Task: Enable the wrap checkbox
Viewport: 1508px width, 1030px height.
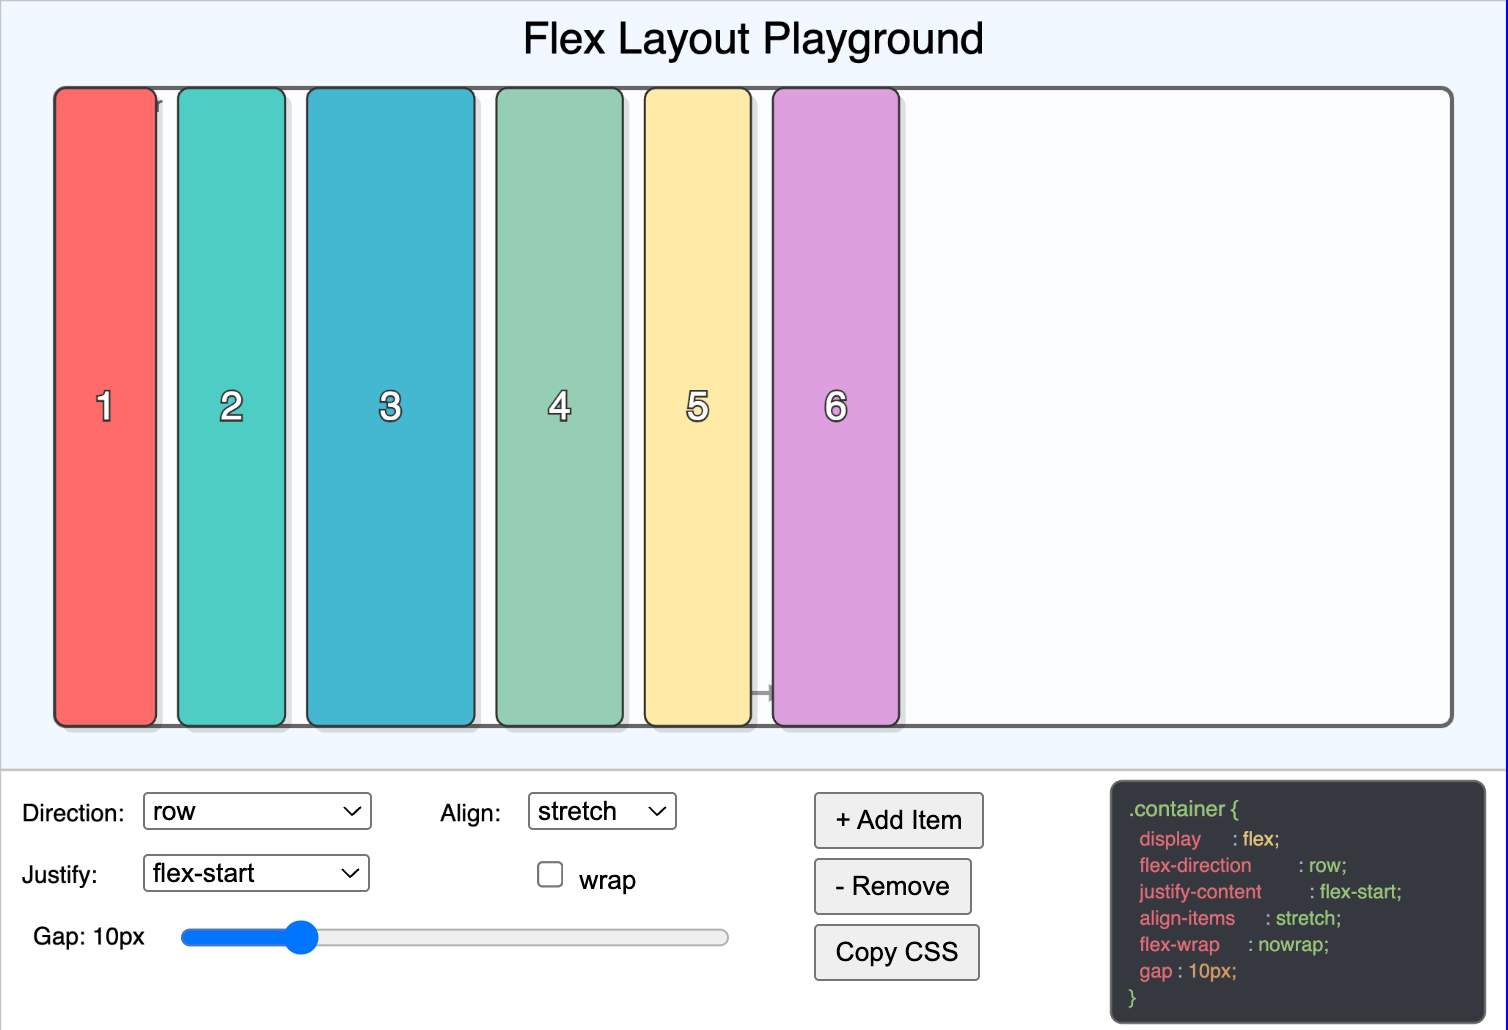Action: pyautogui.click(x=550, y=874)
